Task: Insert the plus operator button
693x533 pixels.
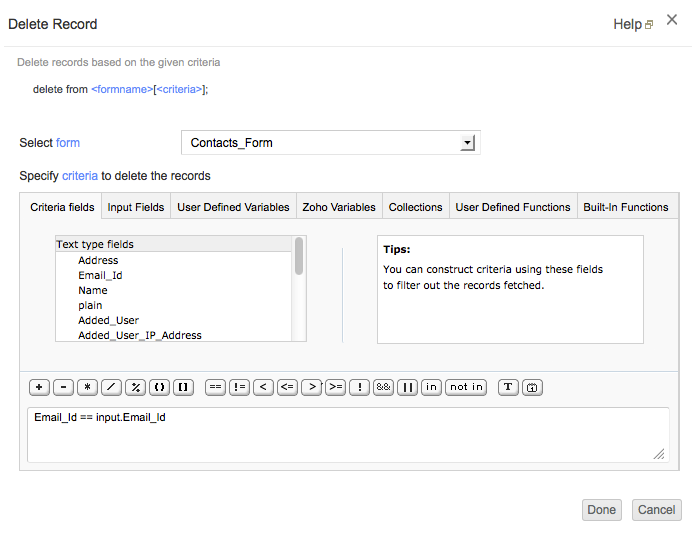Action: (x=39, y=387)
